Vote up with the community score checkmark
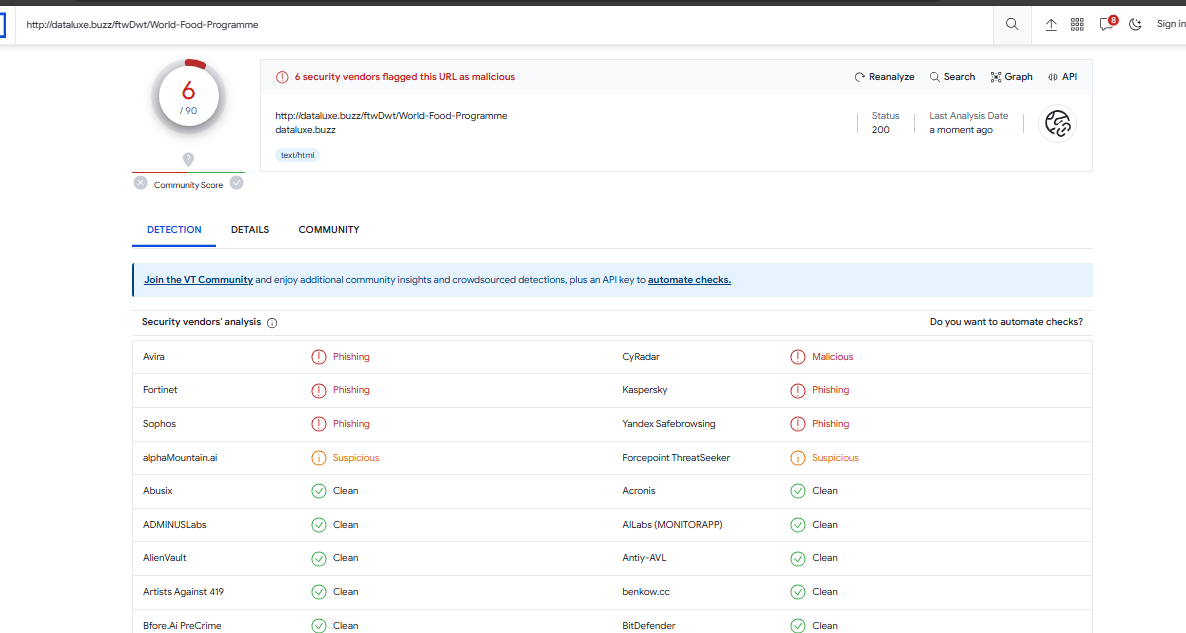The height and width of the screenshot is (633, 1186). tap(237, 183)
